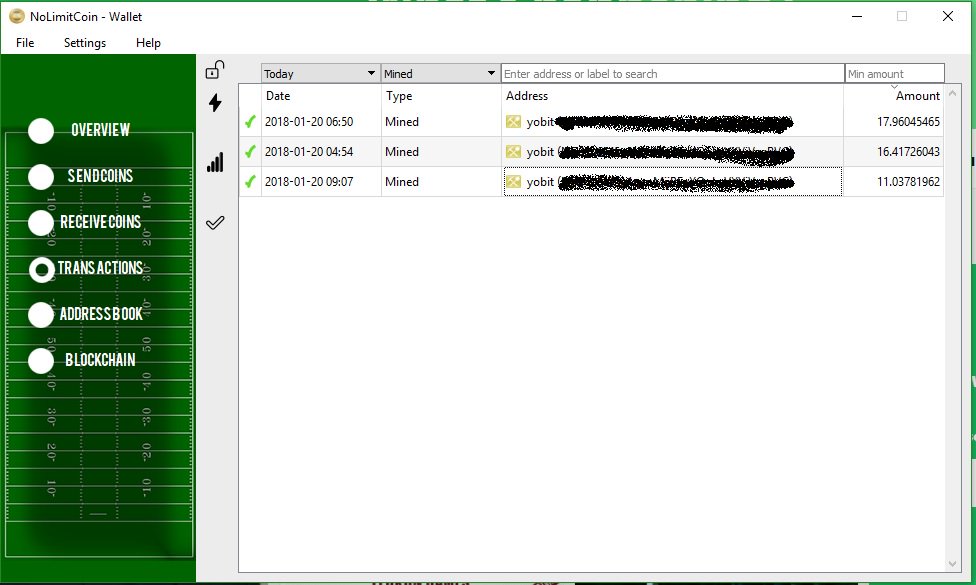This screenshot has width=976, height=585.
Task: Open the Address Book page
Action: 86,314
